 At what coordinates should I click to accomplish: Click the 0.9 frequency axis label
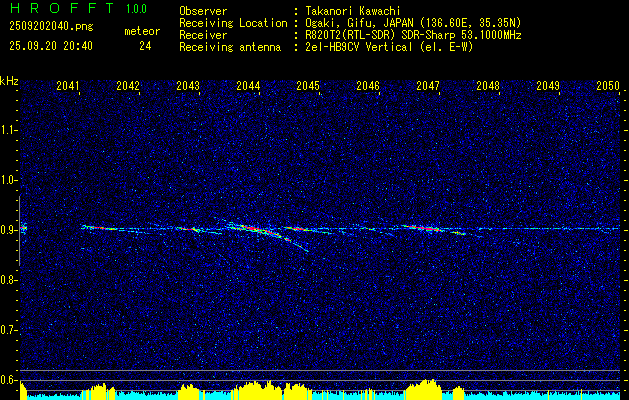coord(8,230)
